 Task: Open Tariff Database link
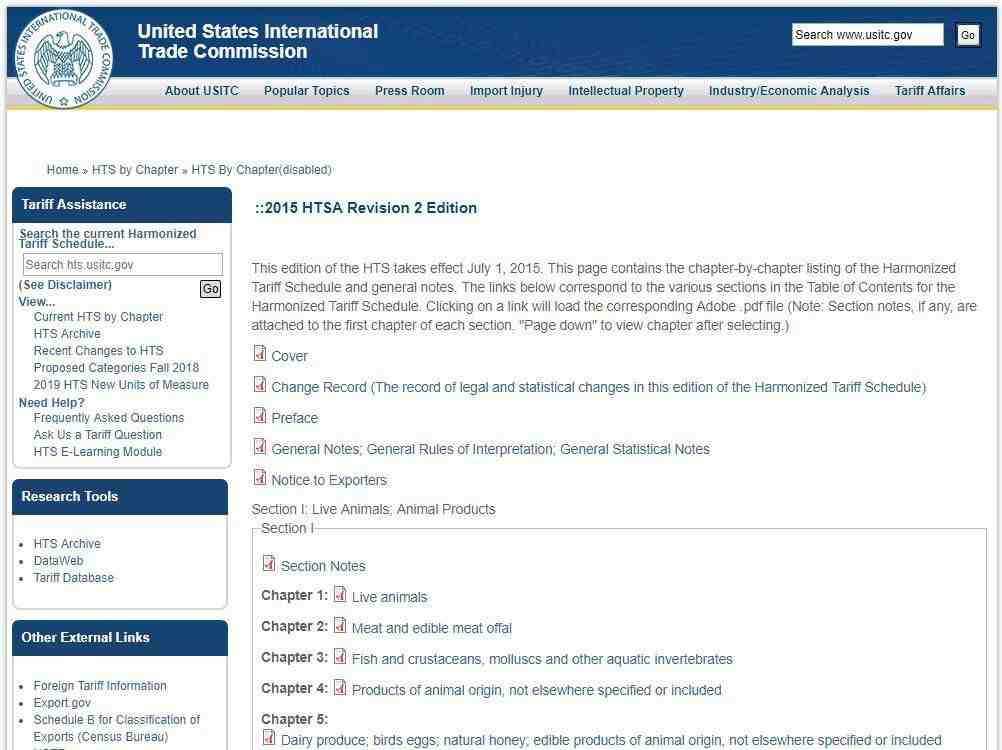point(73,578)
